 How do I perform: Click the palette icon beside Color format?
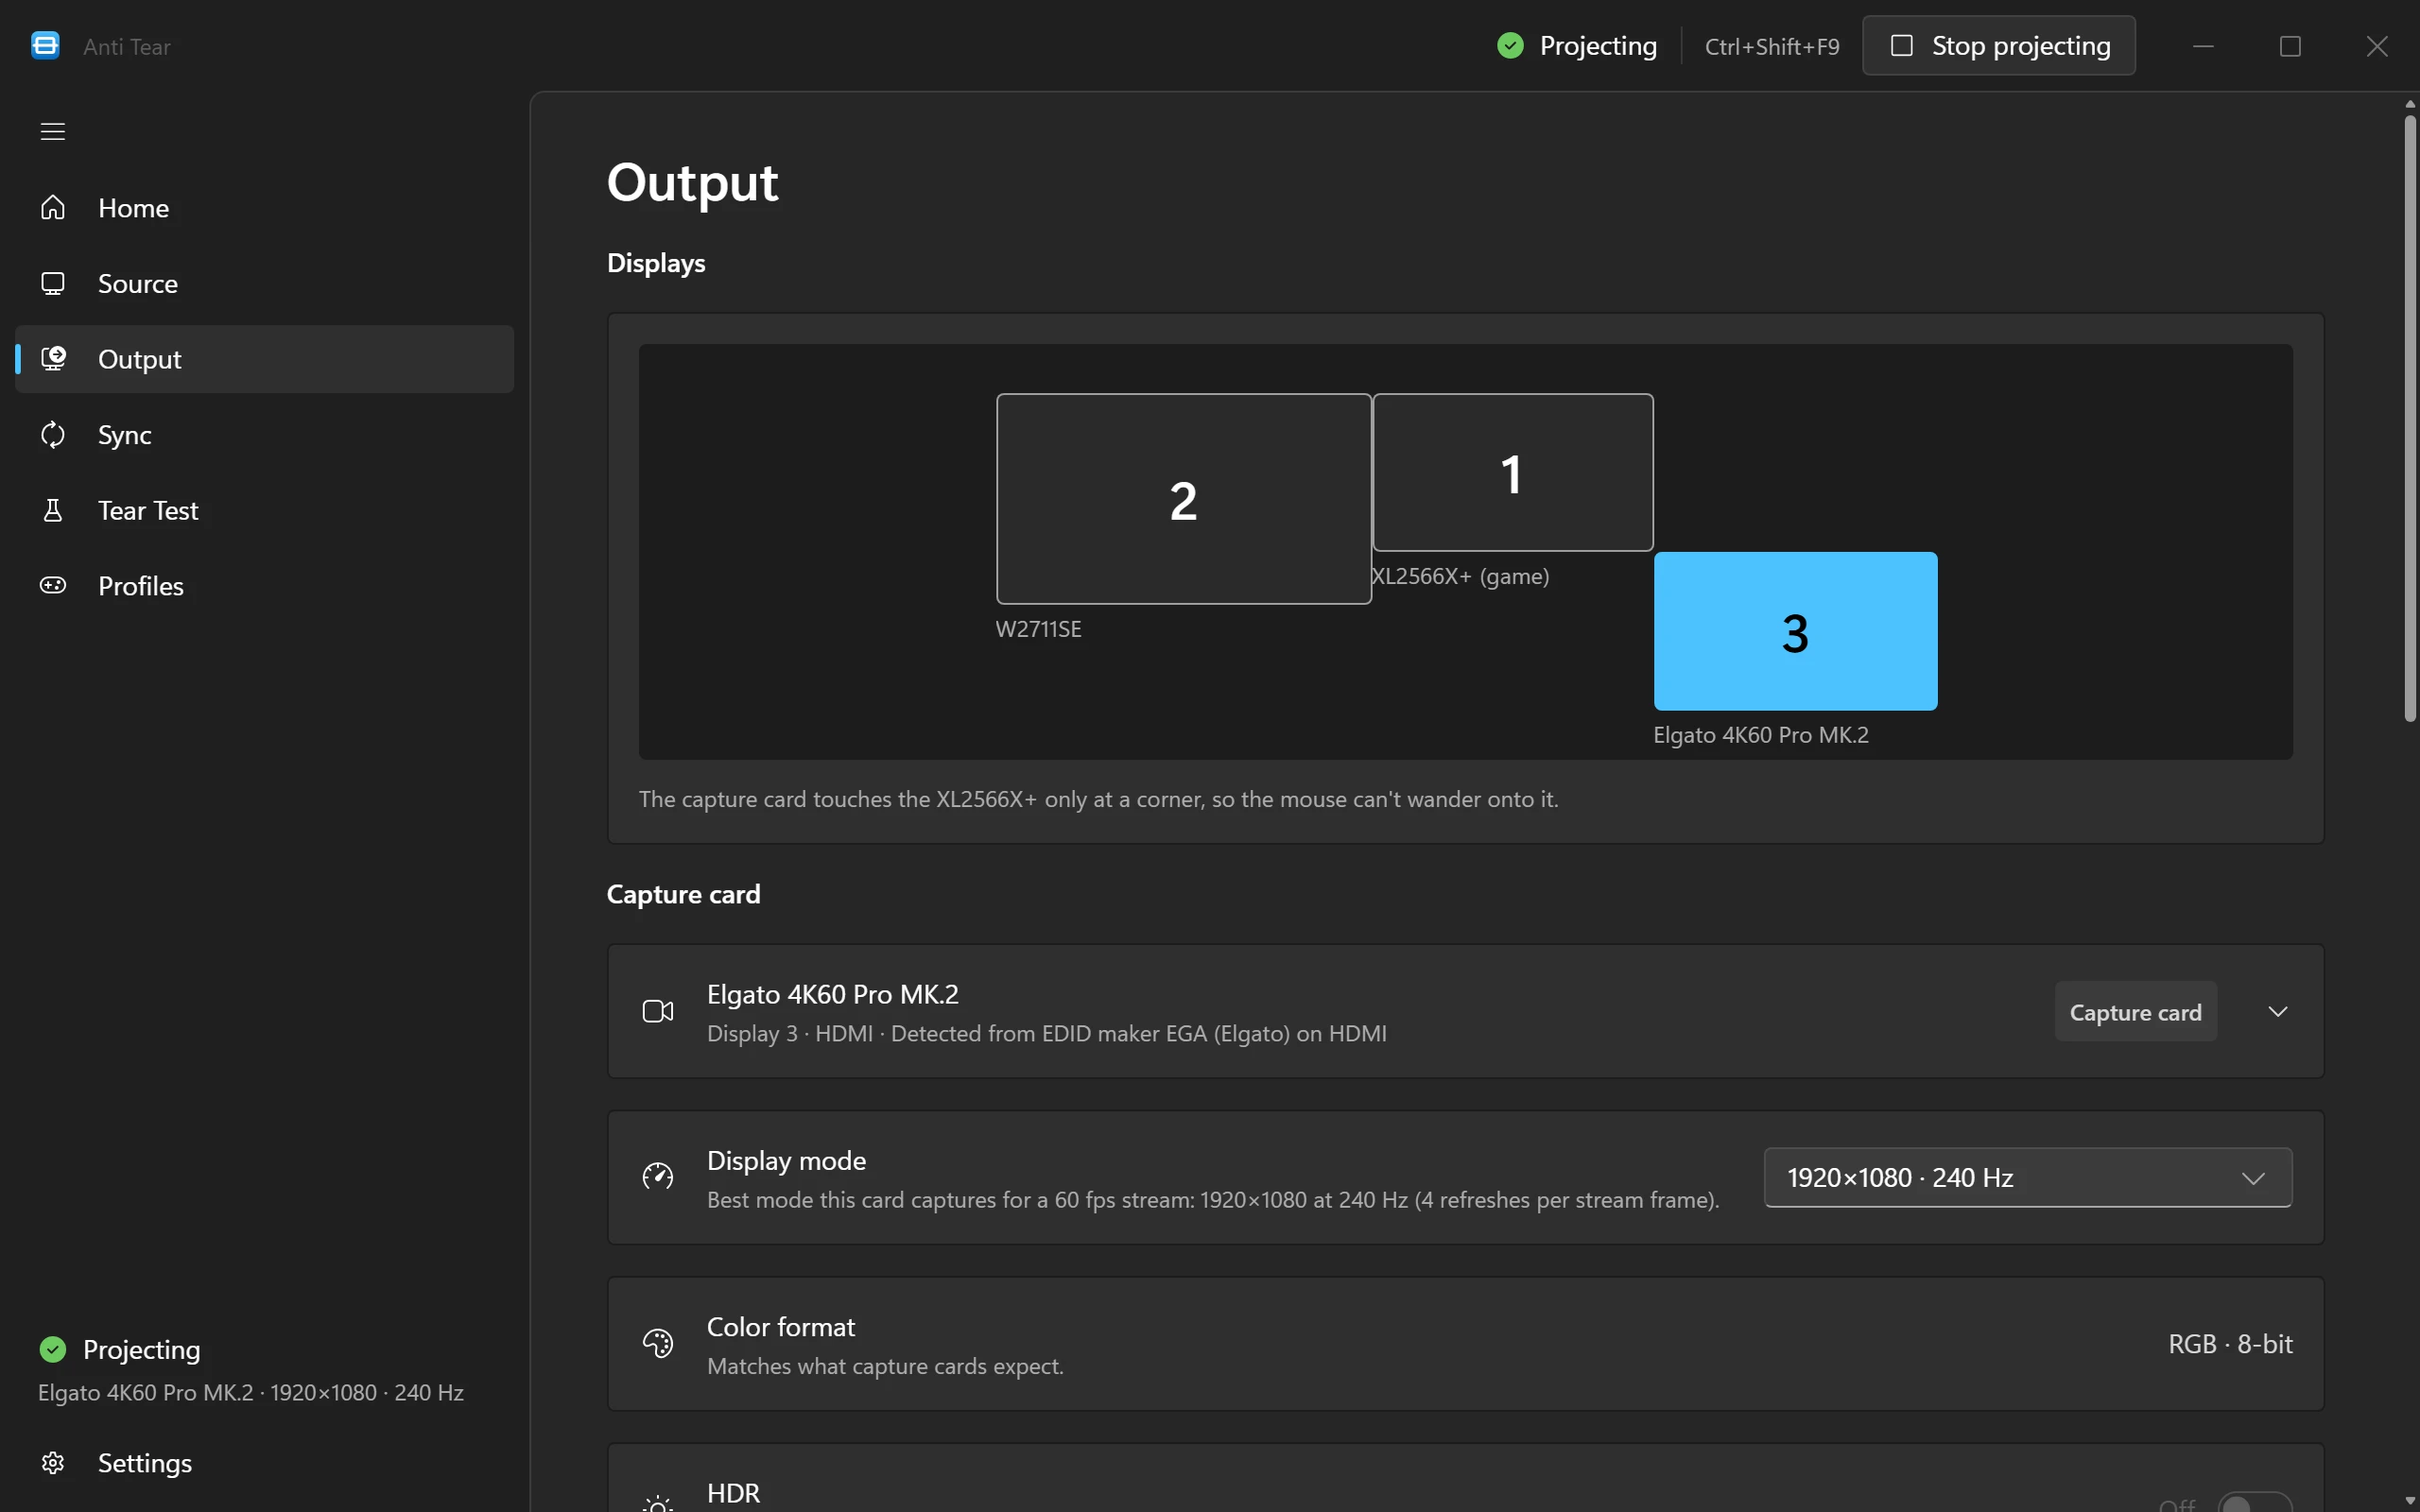coord(658,1343)
